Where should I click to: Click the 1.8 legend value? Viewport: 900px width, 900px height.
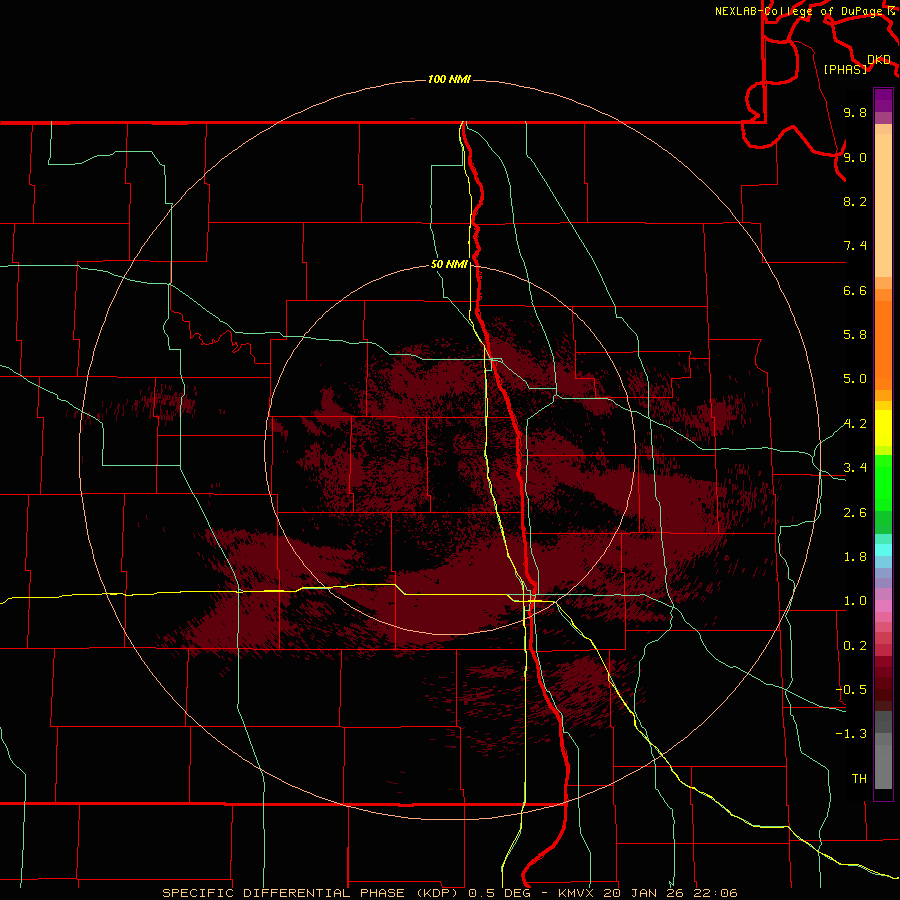pyautogui.click(x=855, y=557)
